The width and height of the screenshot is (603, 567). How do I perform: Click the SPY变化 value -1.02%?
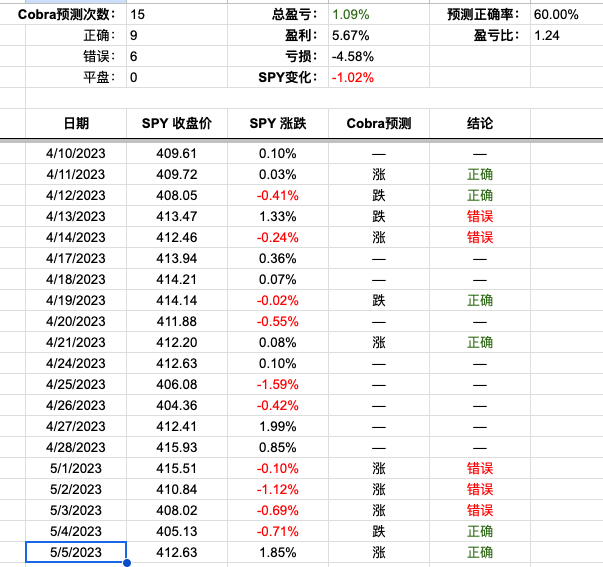[379, 77]
